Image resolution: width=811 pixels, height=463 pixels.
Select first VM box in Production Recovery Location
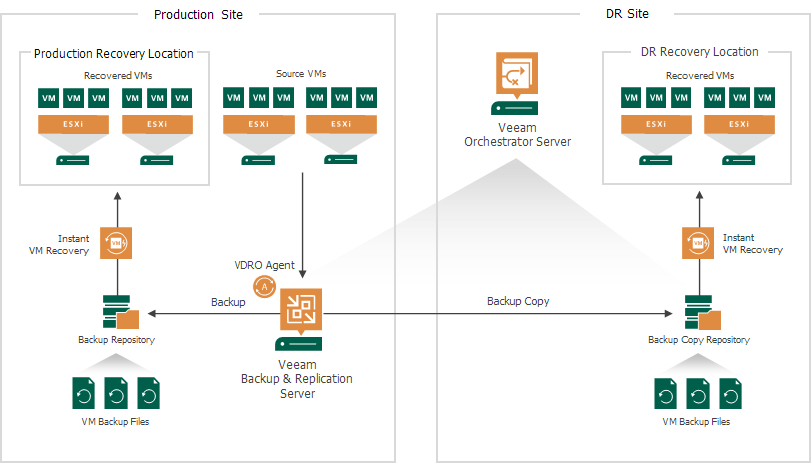coord(49,98)
